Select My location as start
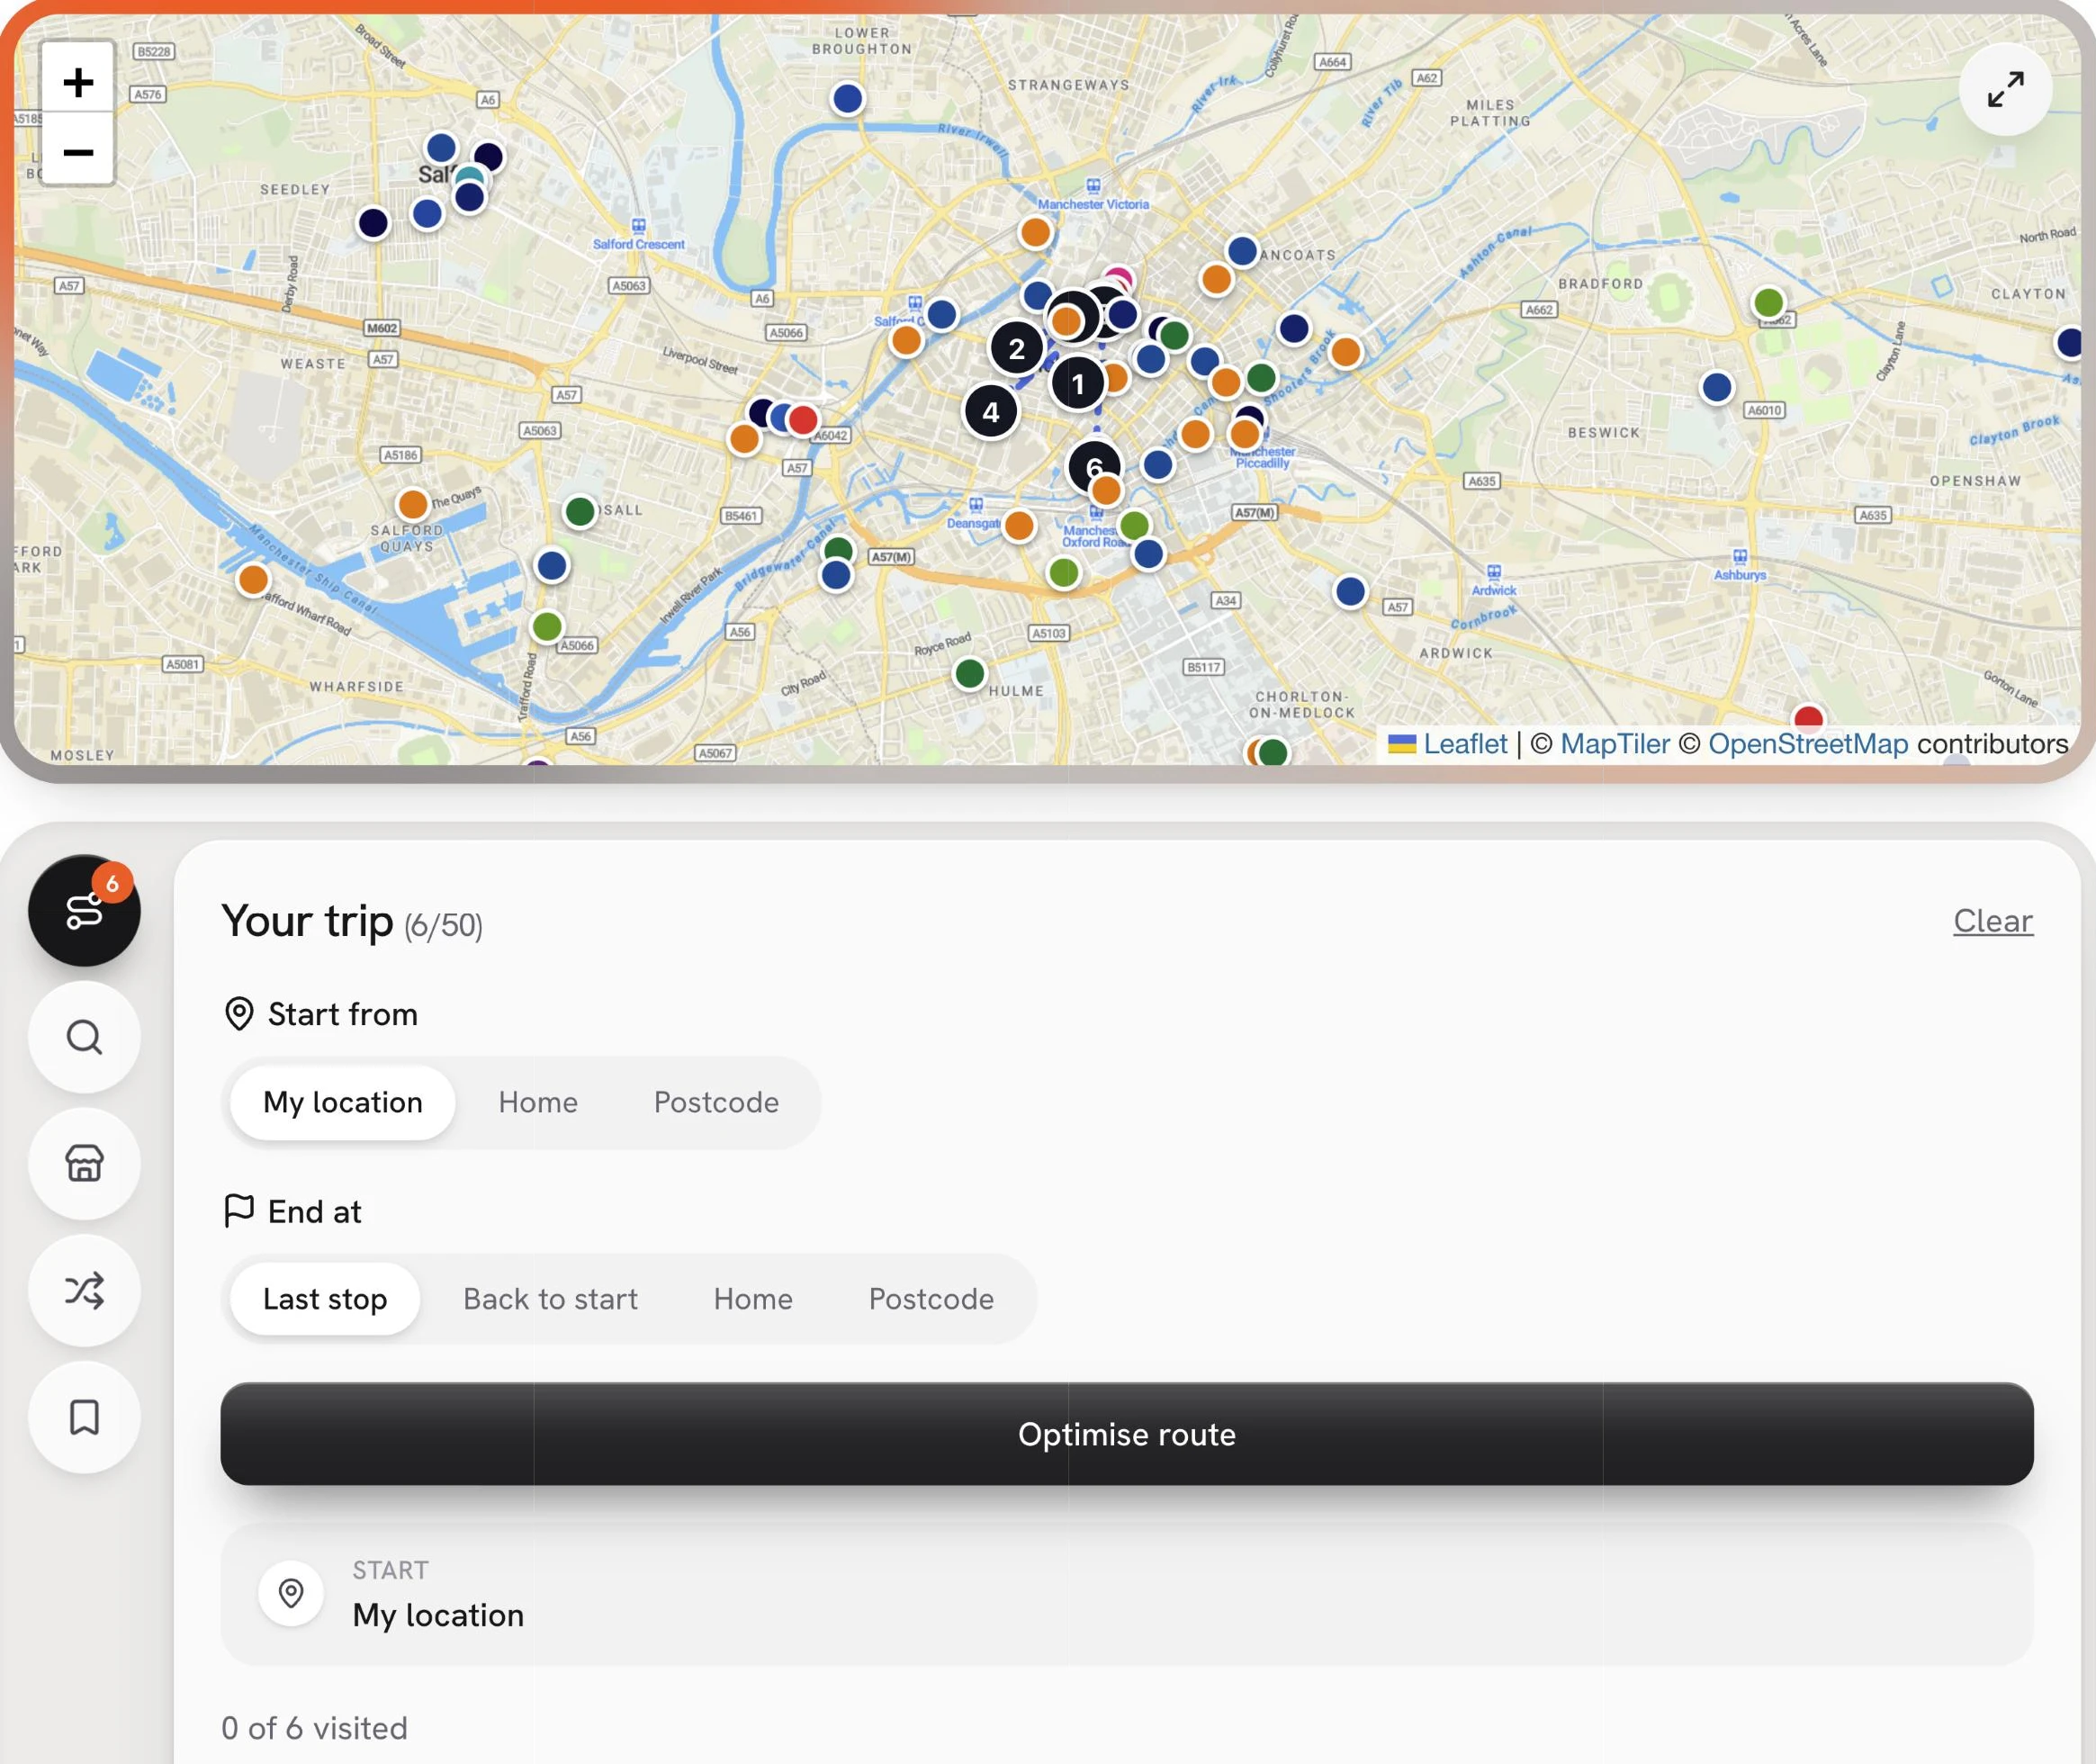Screen dimensions: 2096x1764 tap(342, 1102)
